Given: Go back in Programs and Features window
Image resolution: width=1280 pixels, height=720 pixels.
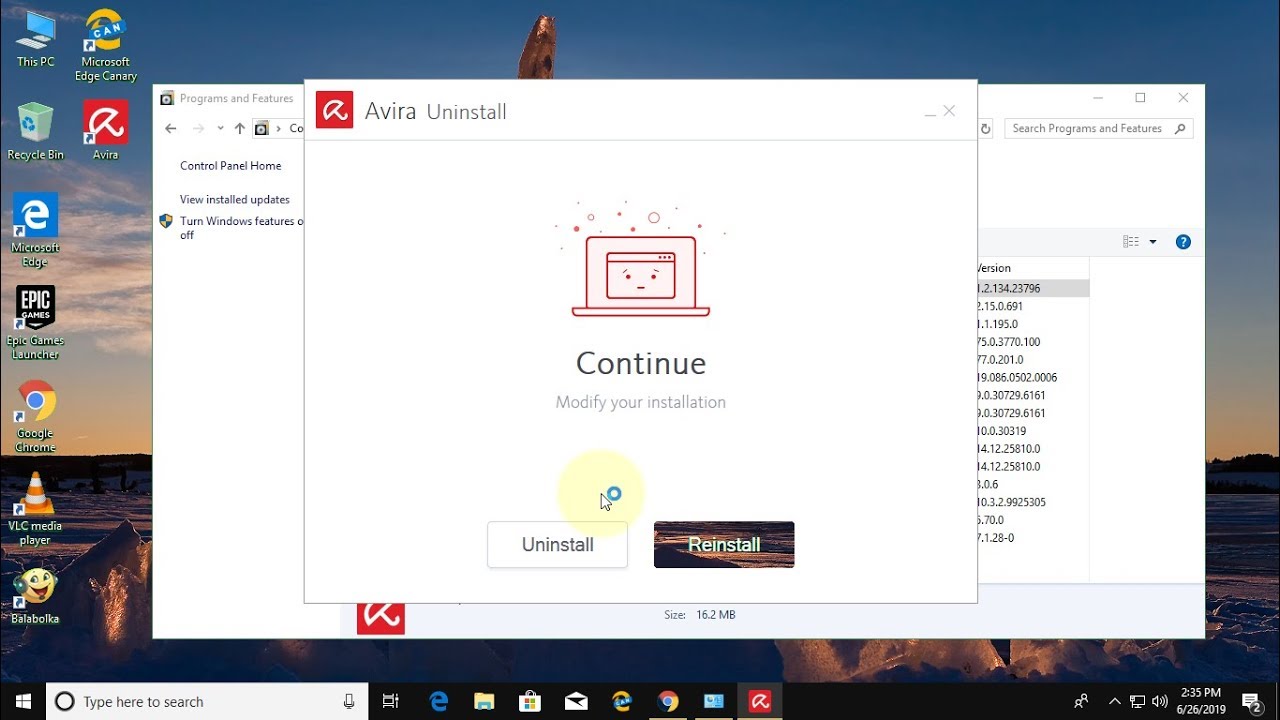Looking at the screenshot, I should [x=170, y=128].
